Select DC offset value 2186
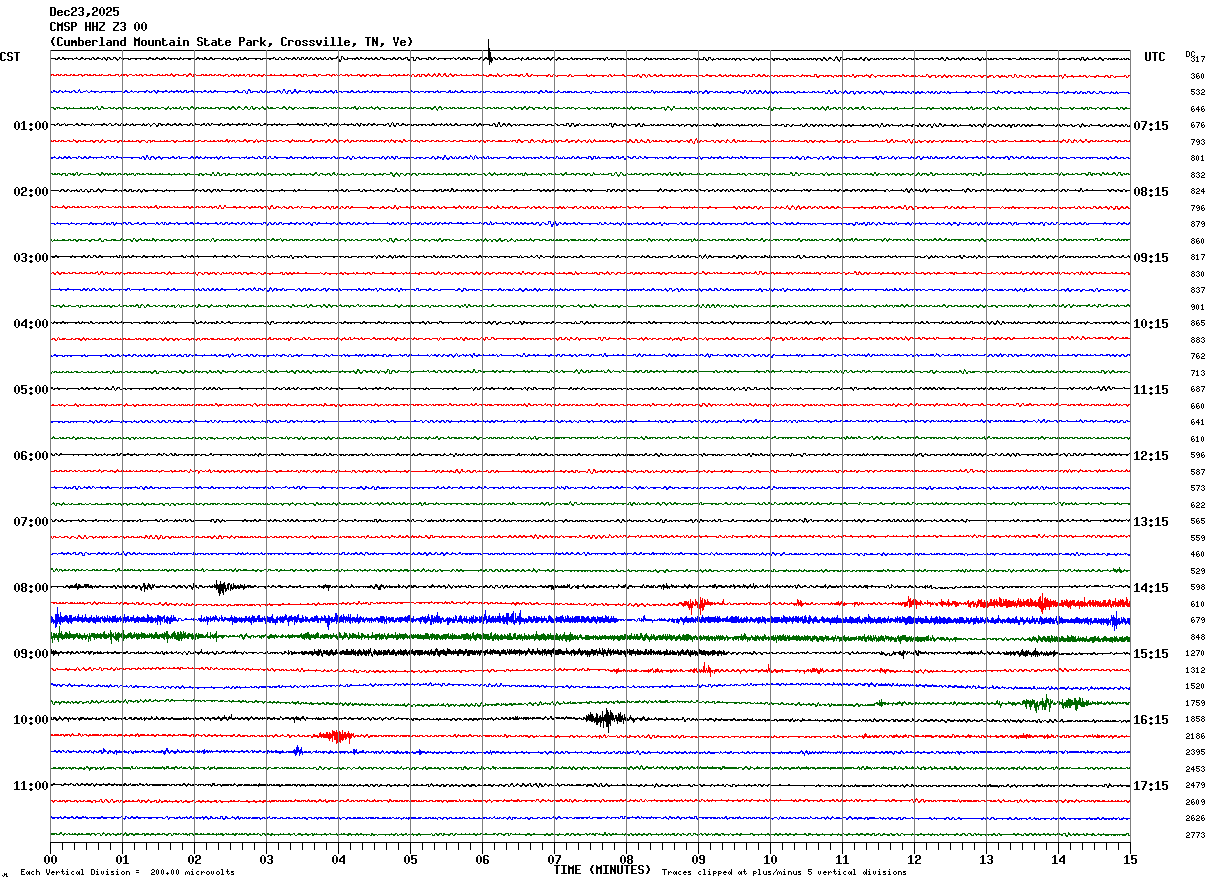Viewport: 1210px width, 886px height. pos(1195,737)
